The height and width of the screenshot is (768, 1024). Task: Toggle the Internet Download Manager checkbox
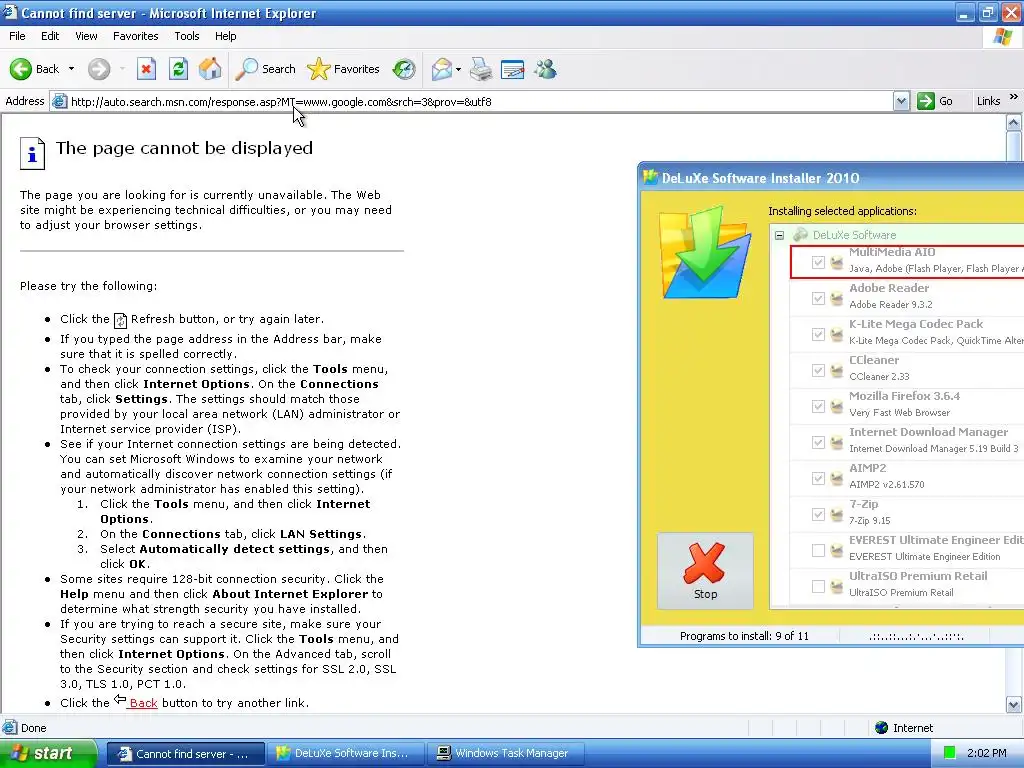pyautogui.click(x=818, y=442)
